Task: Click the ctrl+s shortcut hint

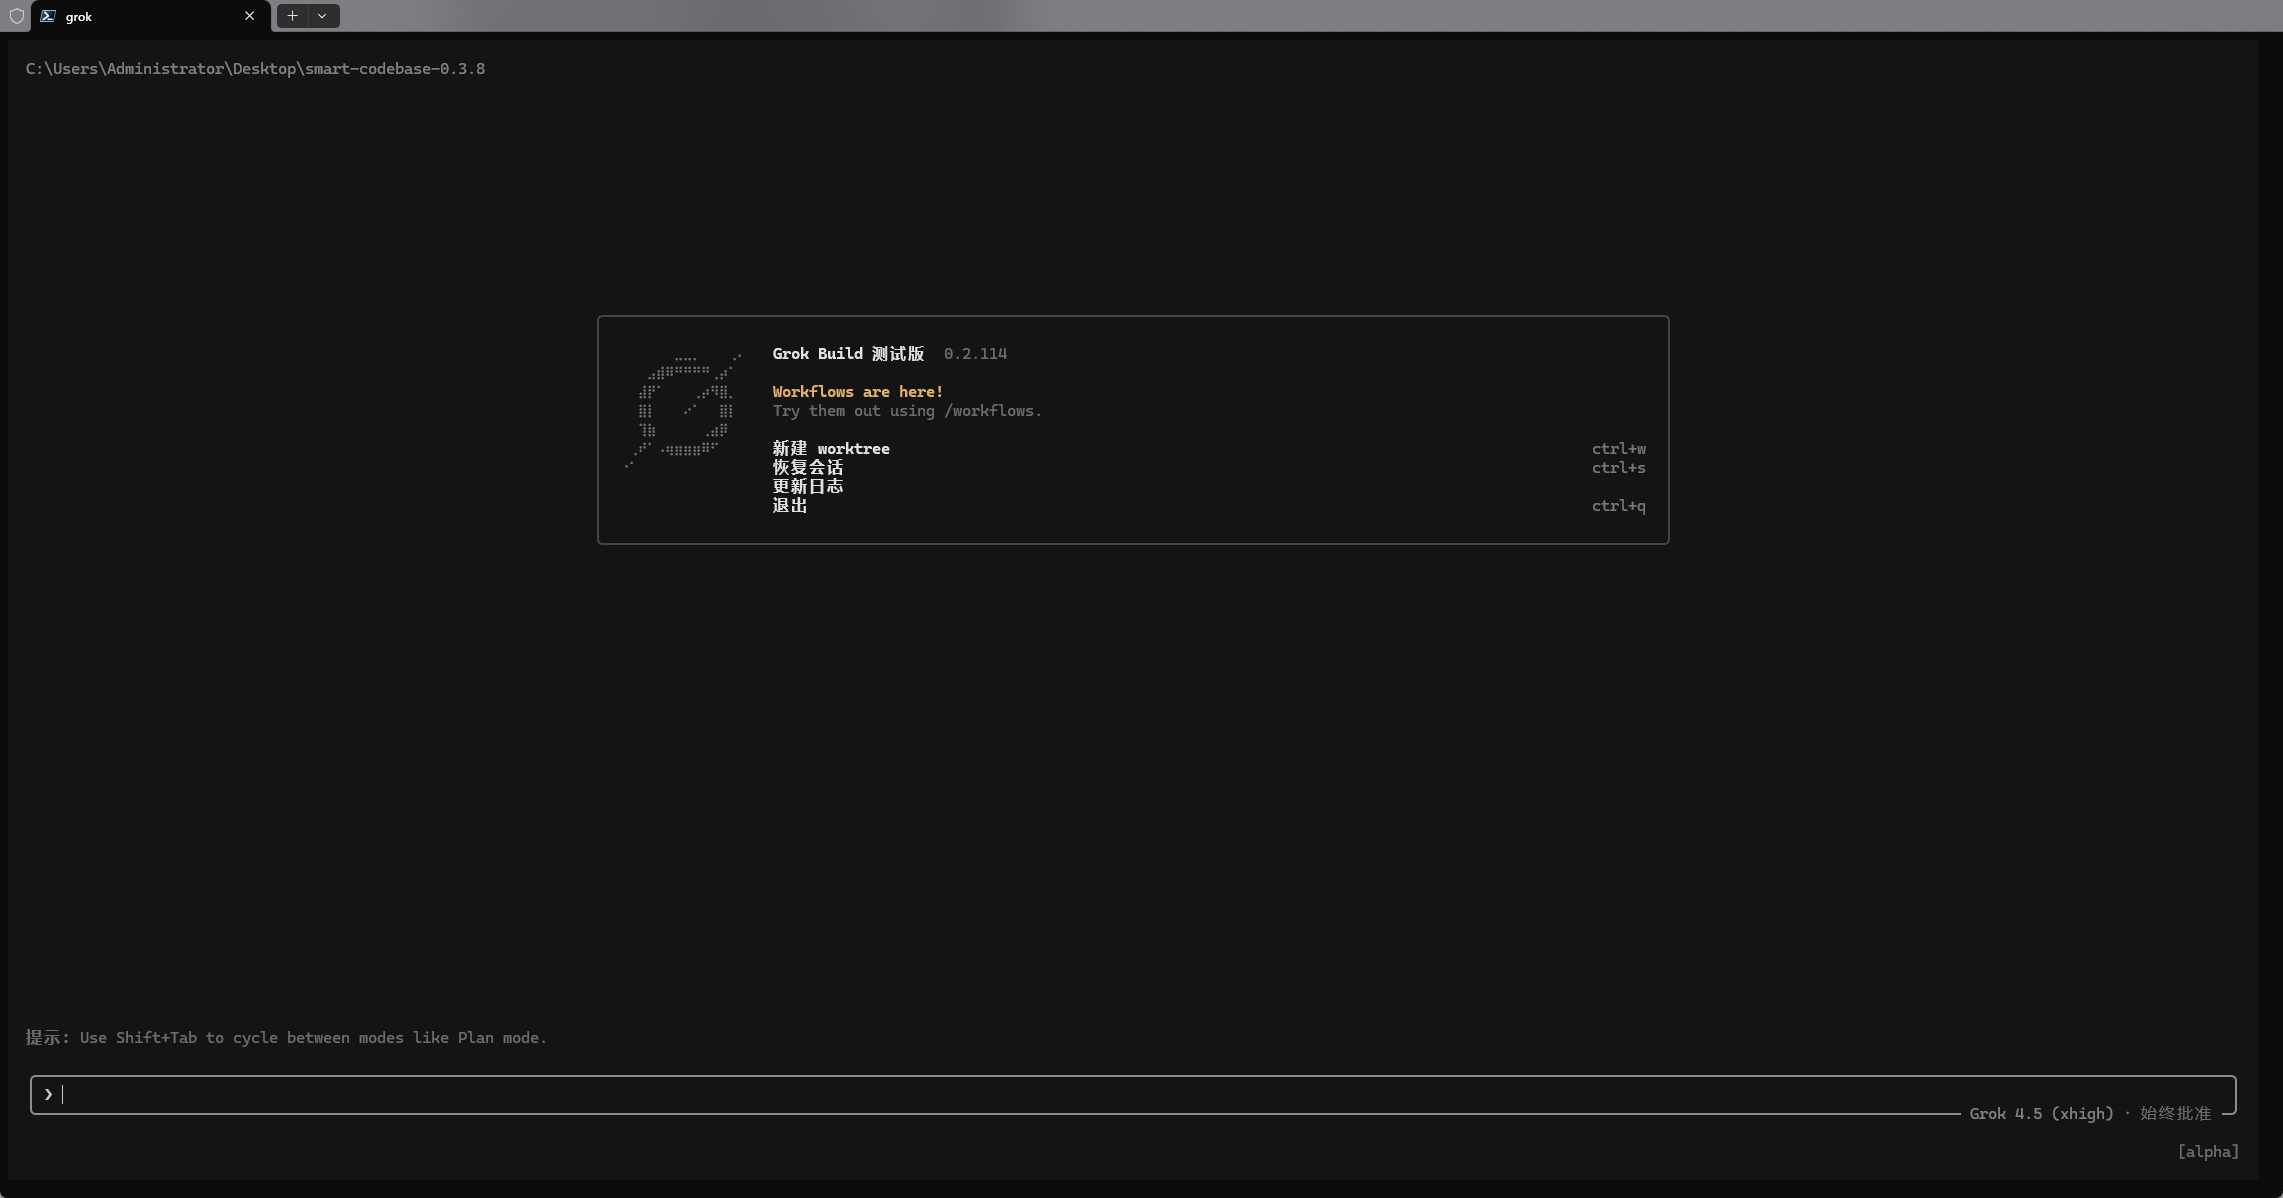Action: pyautogui.click(x=1619, y=468)
